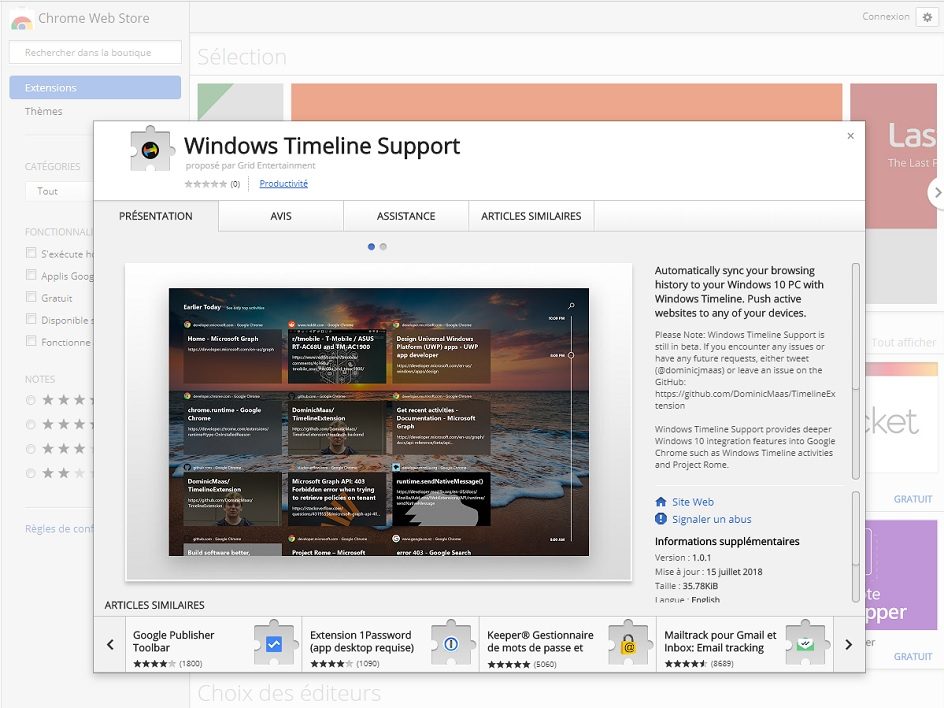Screen dimensions: 944x708
Task: Open the ARTICLES SIMILAIRES tab
Action: click(531, 216)
